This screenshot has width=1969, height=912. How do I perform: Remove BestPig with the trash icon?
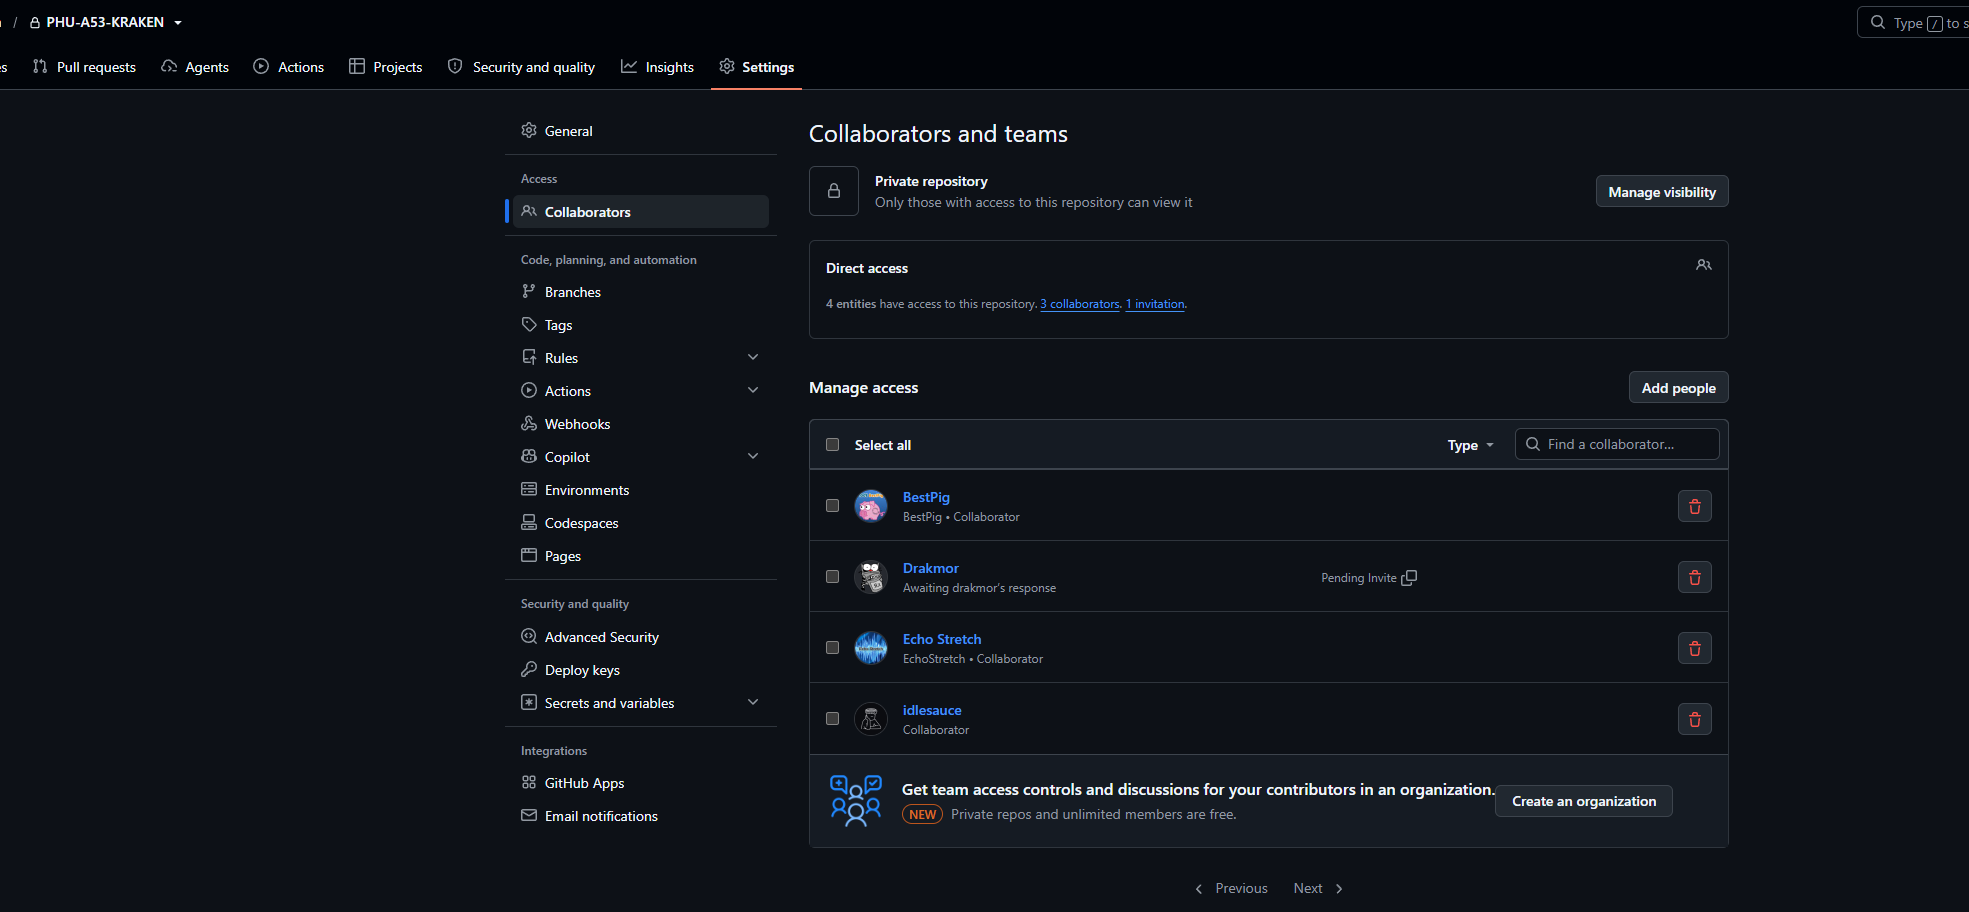click(1694, 506)
